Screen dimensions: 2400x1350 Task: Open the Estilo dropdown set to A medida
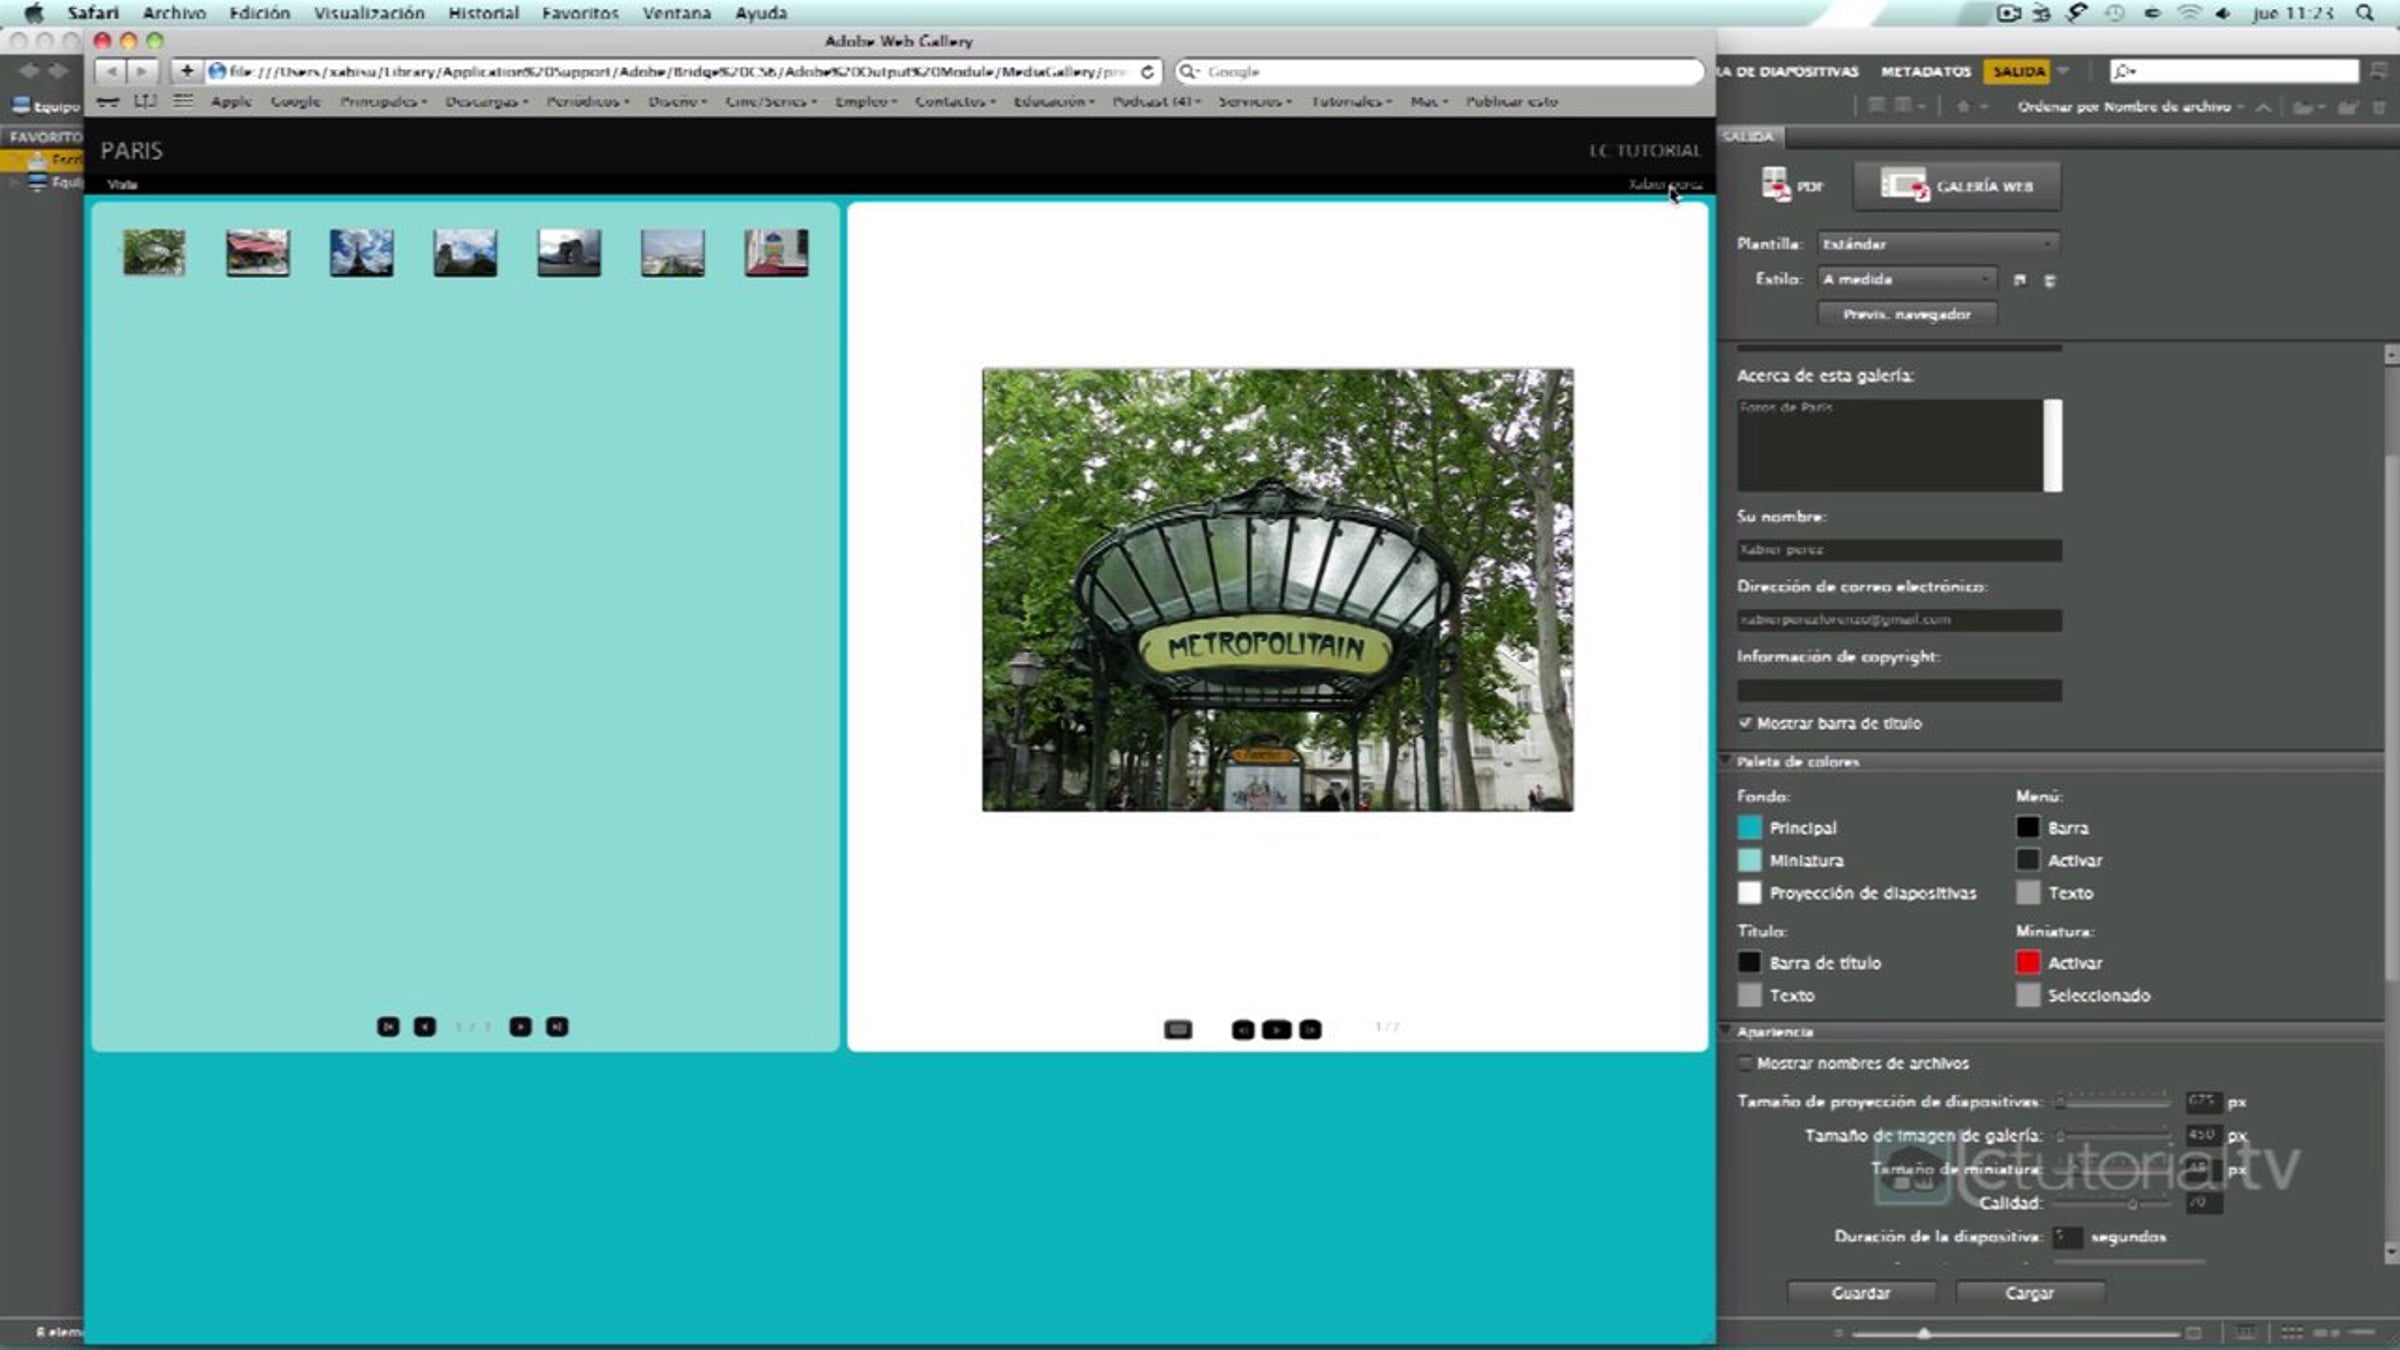click(x=1906, y=279)
